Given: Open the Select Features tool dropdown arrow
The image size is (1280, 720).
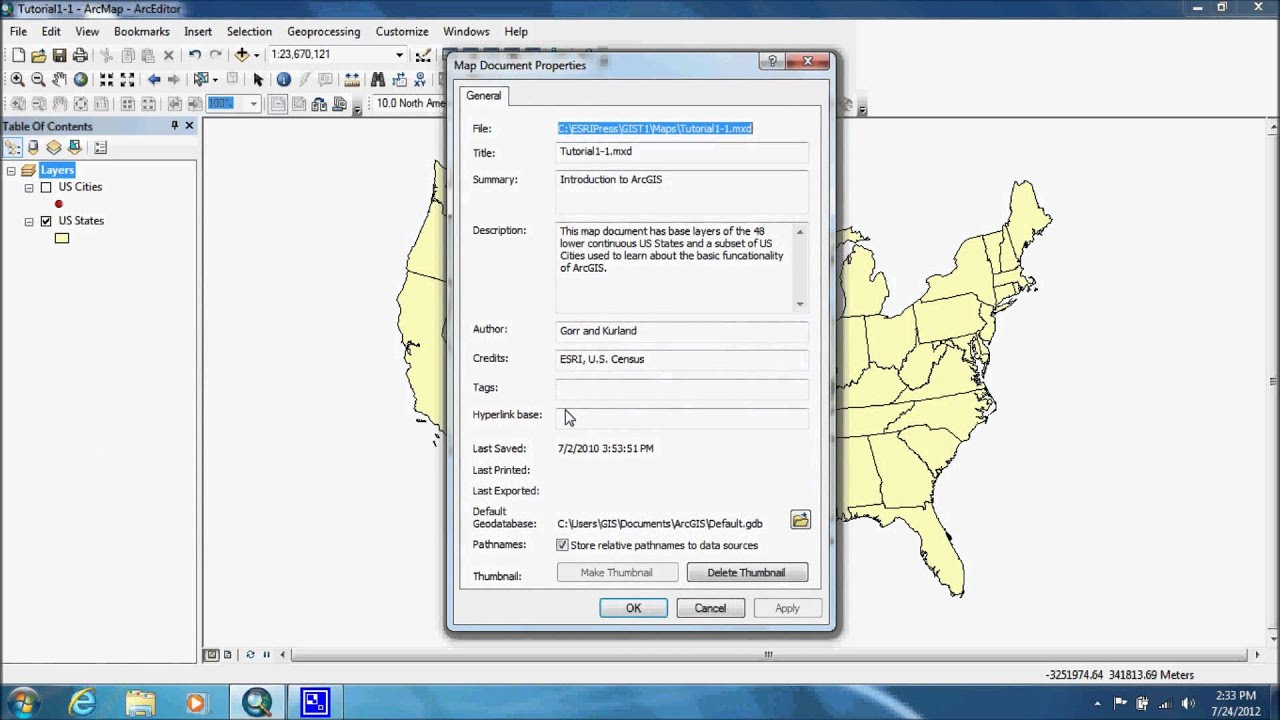Looking at the screenshot, I should [213, 79].
